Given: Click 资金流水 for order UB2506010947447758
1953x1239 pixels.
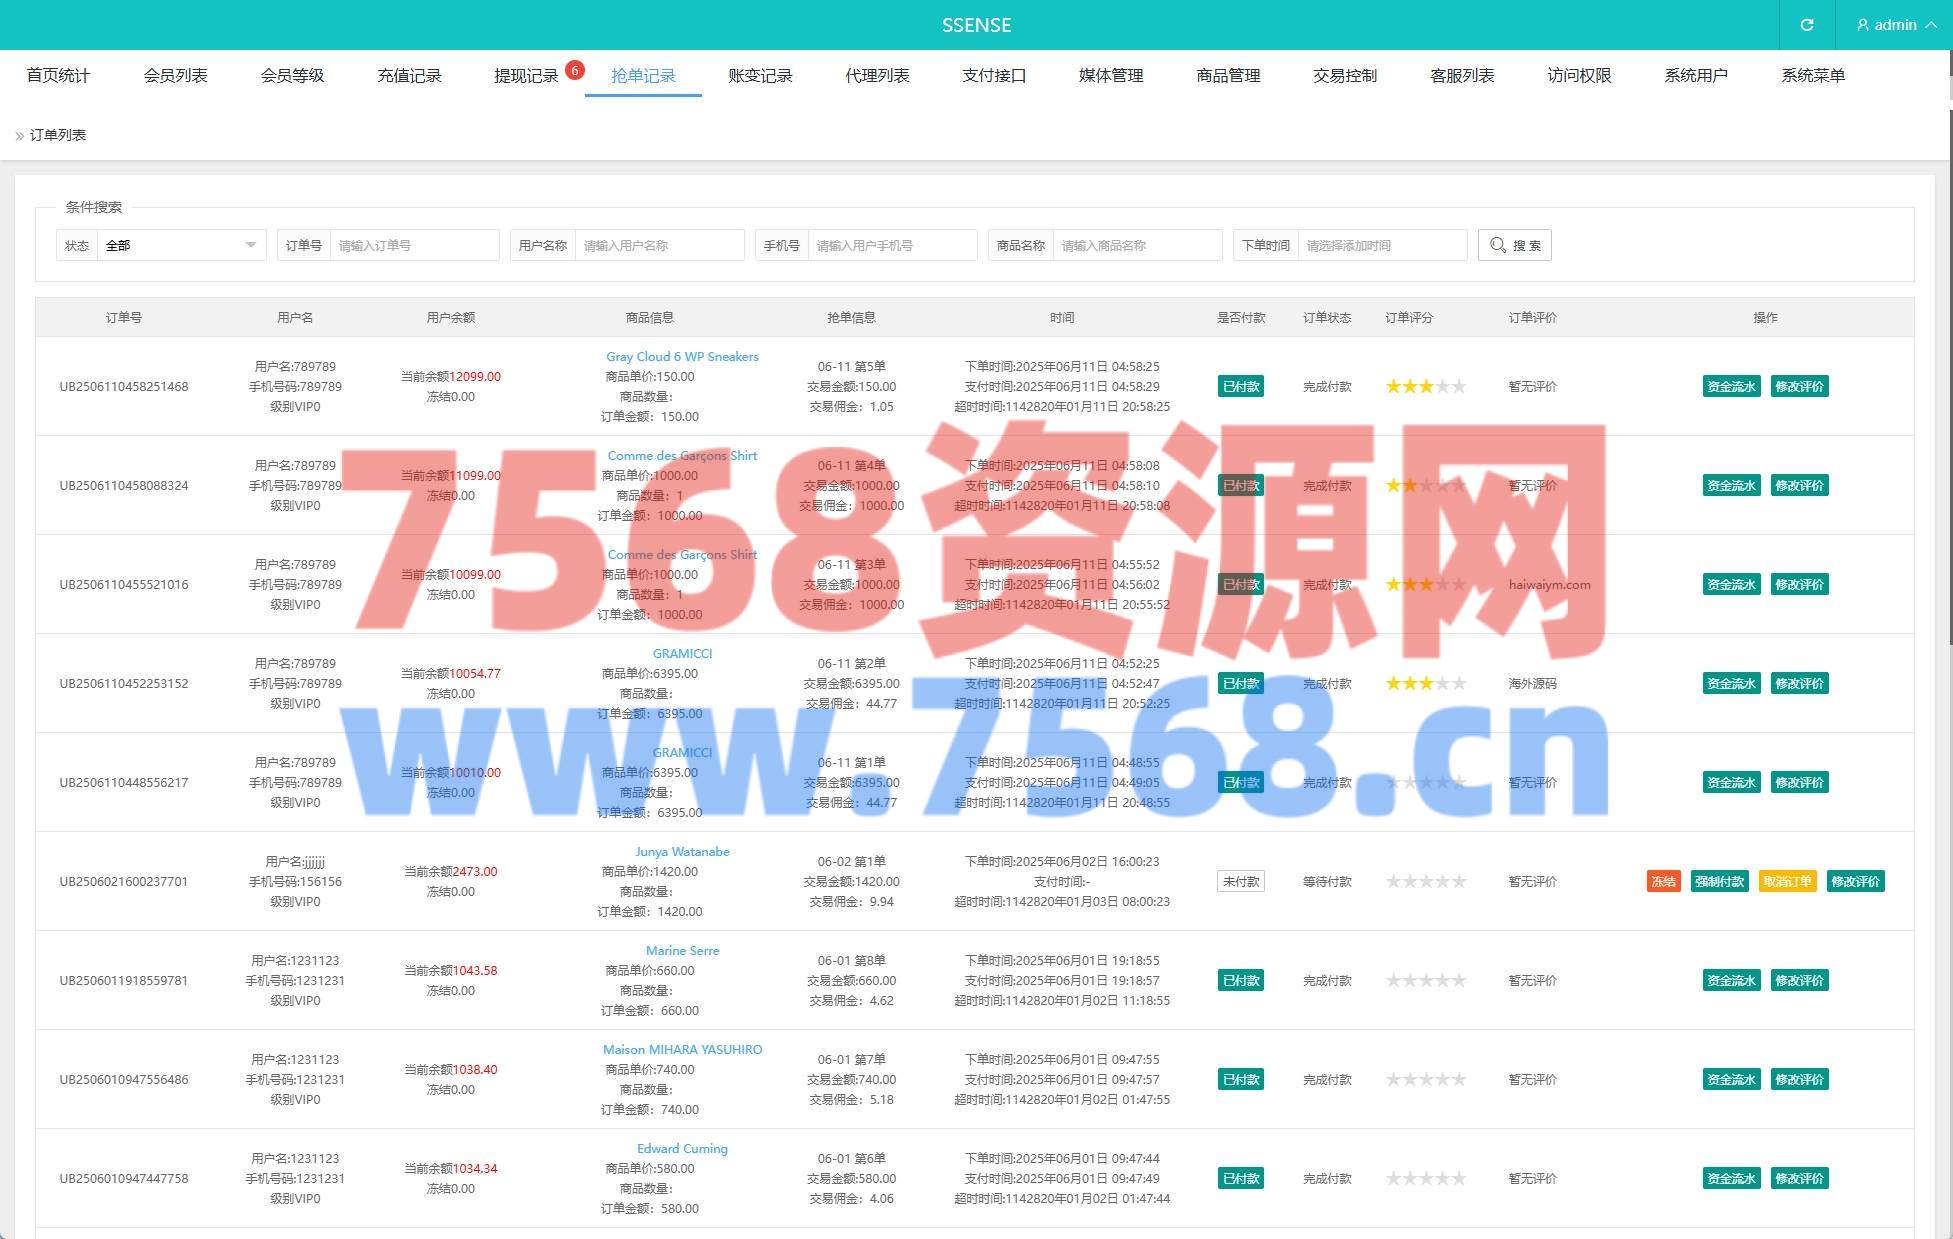Looking at the screenshot, I should [1731, 1178].
